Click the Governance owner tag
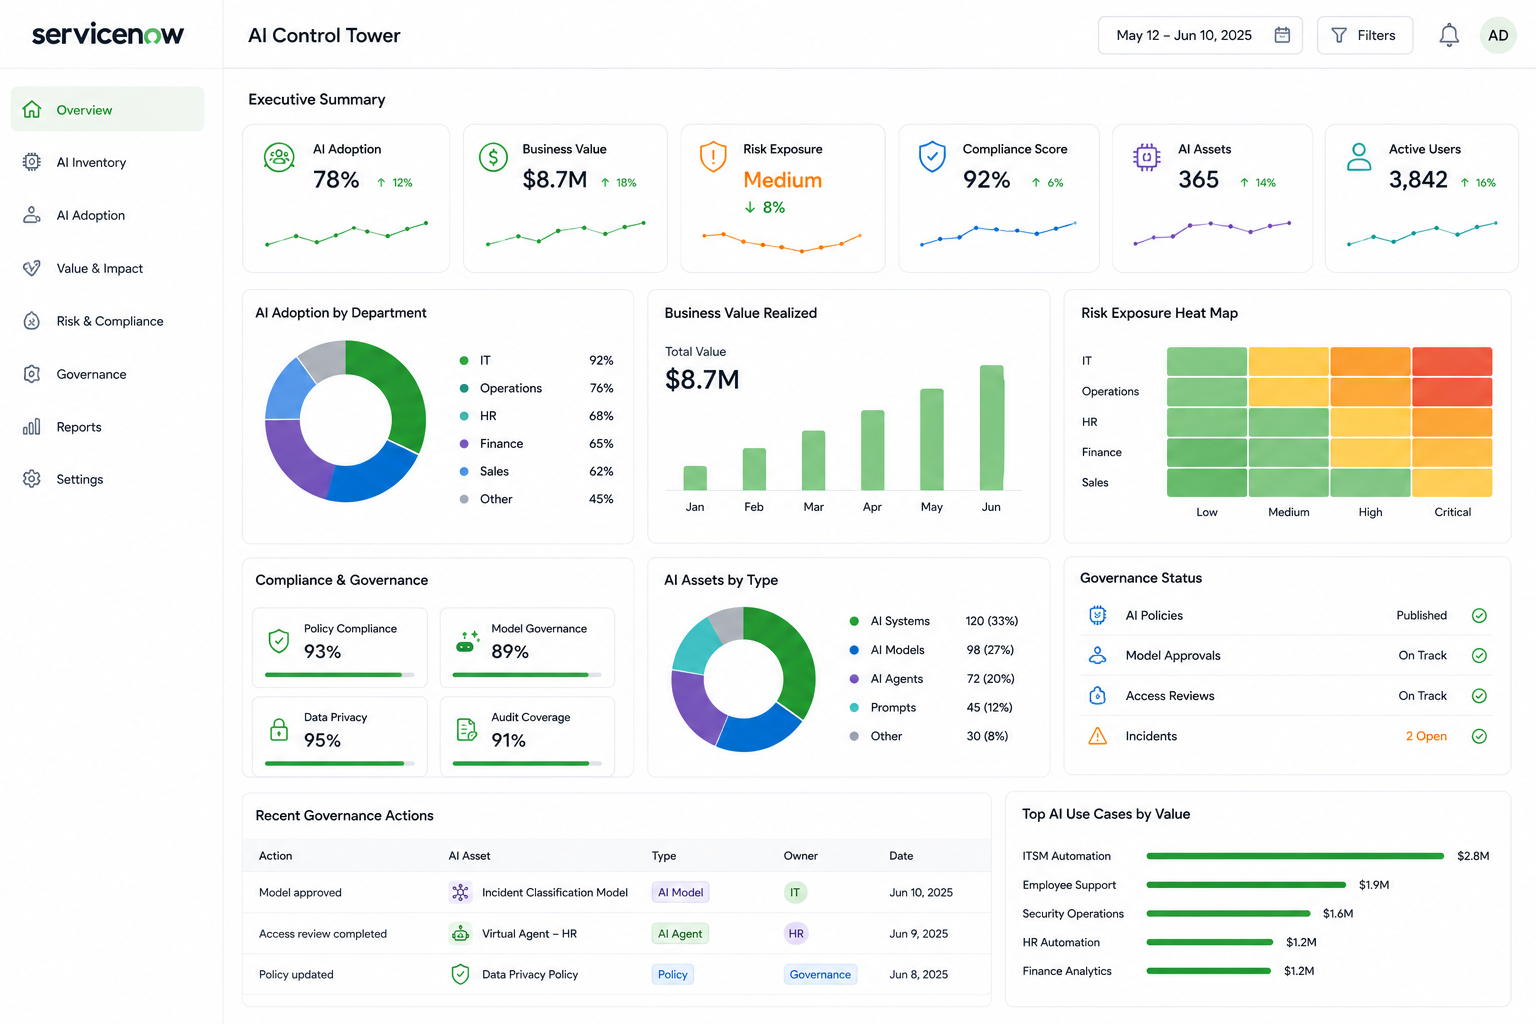The height and width of the screenshot is (1024, 1536). 820,974
